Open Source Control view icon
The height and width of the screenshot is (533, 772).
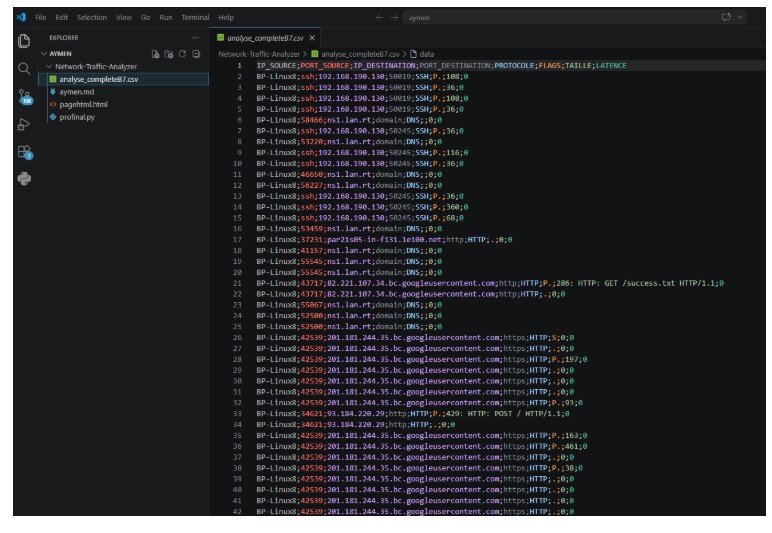click(25, 96)
